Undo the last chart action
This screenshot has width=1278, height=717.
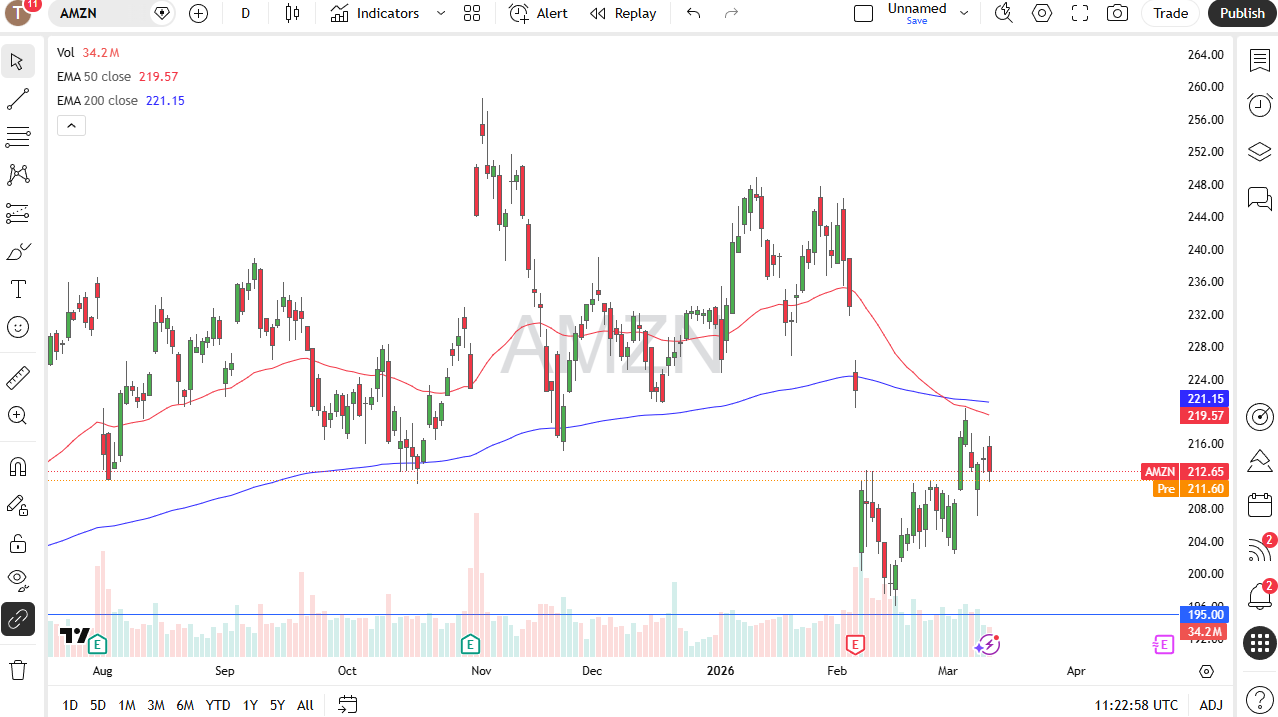pyautogui.click(x=693, y=13)
